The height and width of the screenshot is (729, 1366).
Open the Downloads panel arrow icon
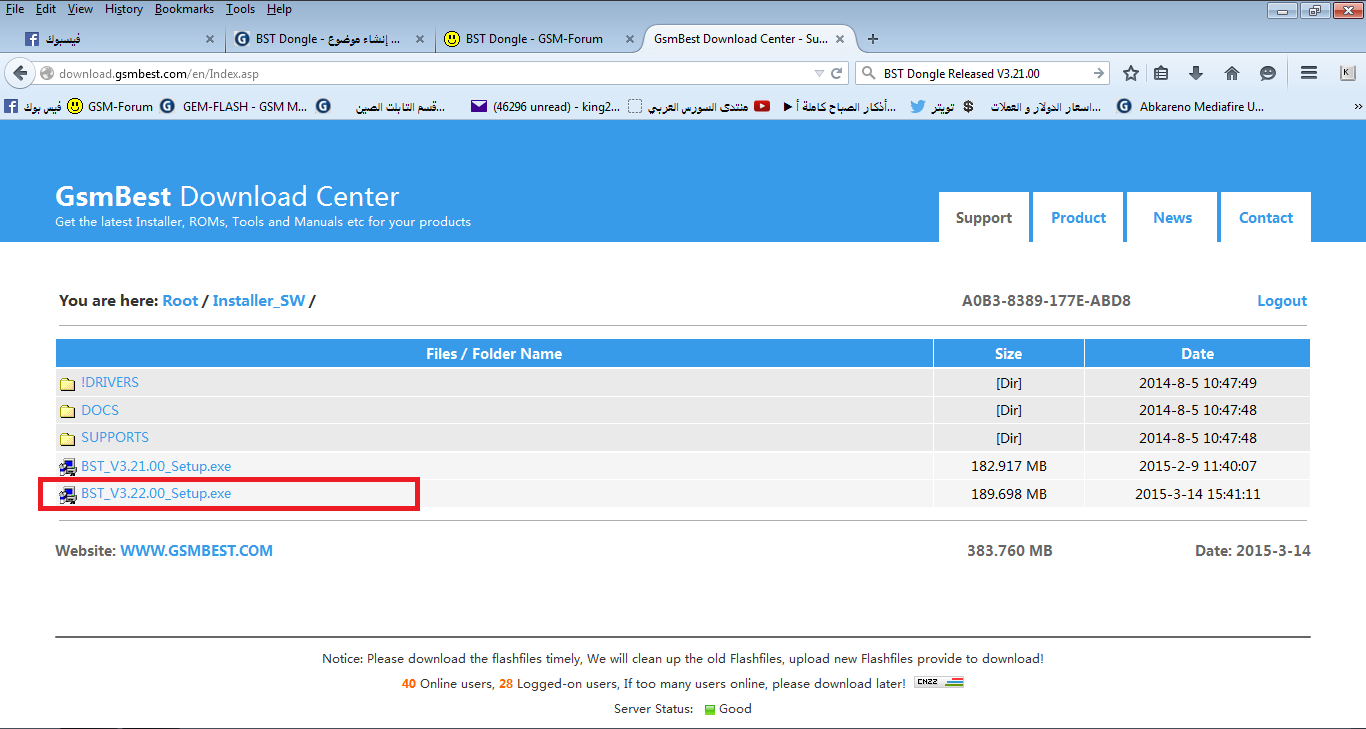pyautogui.click(x=1196, y=73)
